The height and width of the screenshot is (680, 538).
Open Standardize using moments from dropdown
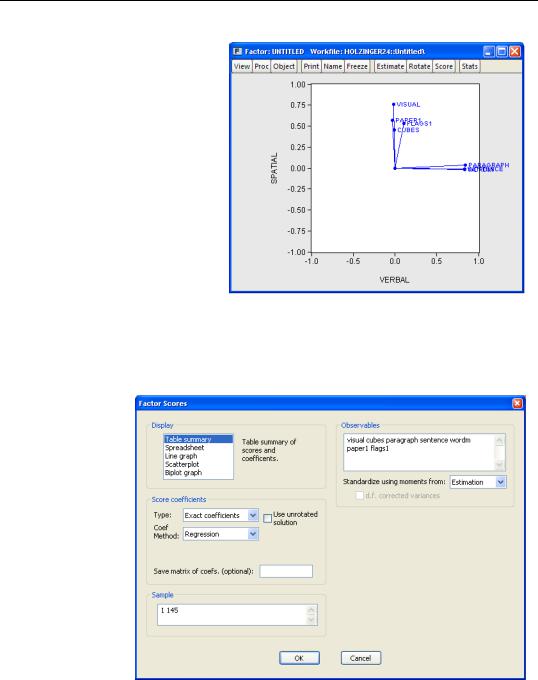tap(478, 482)
